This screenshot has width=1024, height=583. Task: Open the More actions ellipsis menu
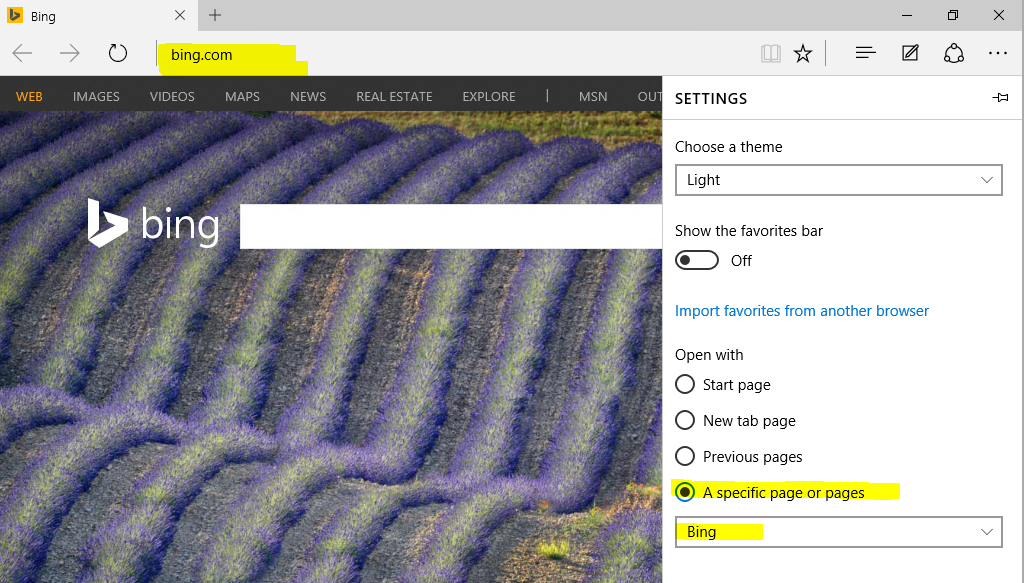point(998,53)
